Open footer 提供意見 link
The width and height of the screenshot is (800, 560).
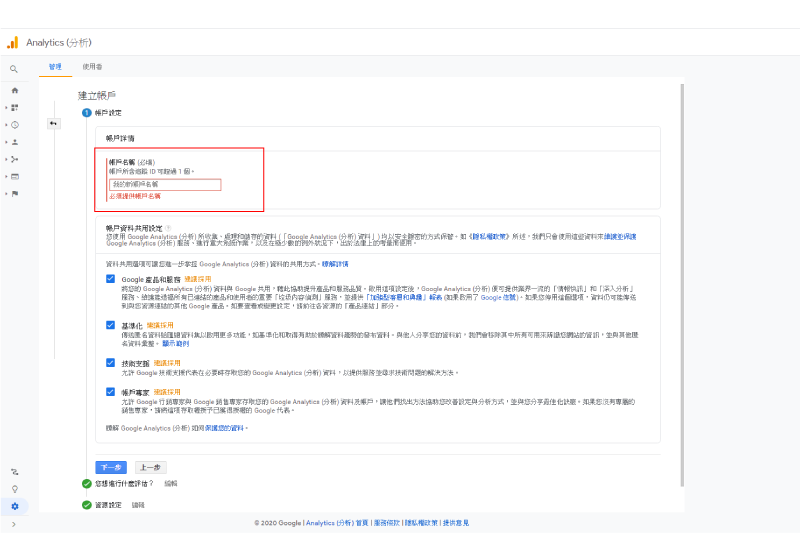click(x=456, y=523)
